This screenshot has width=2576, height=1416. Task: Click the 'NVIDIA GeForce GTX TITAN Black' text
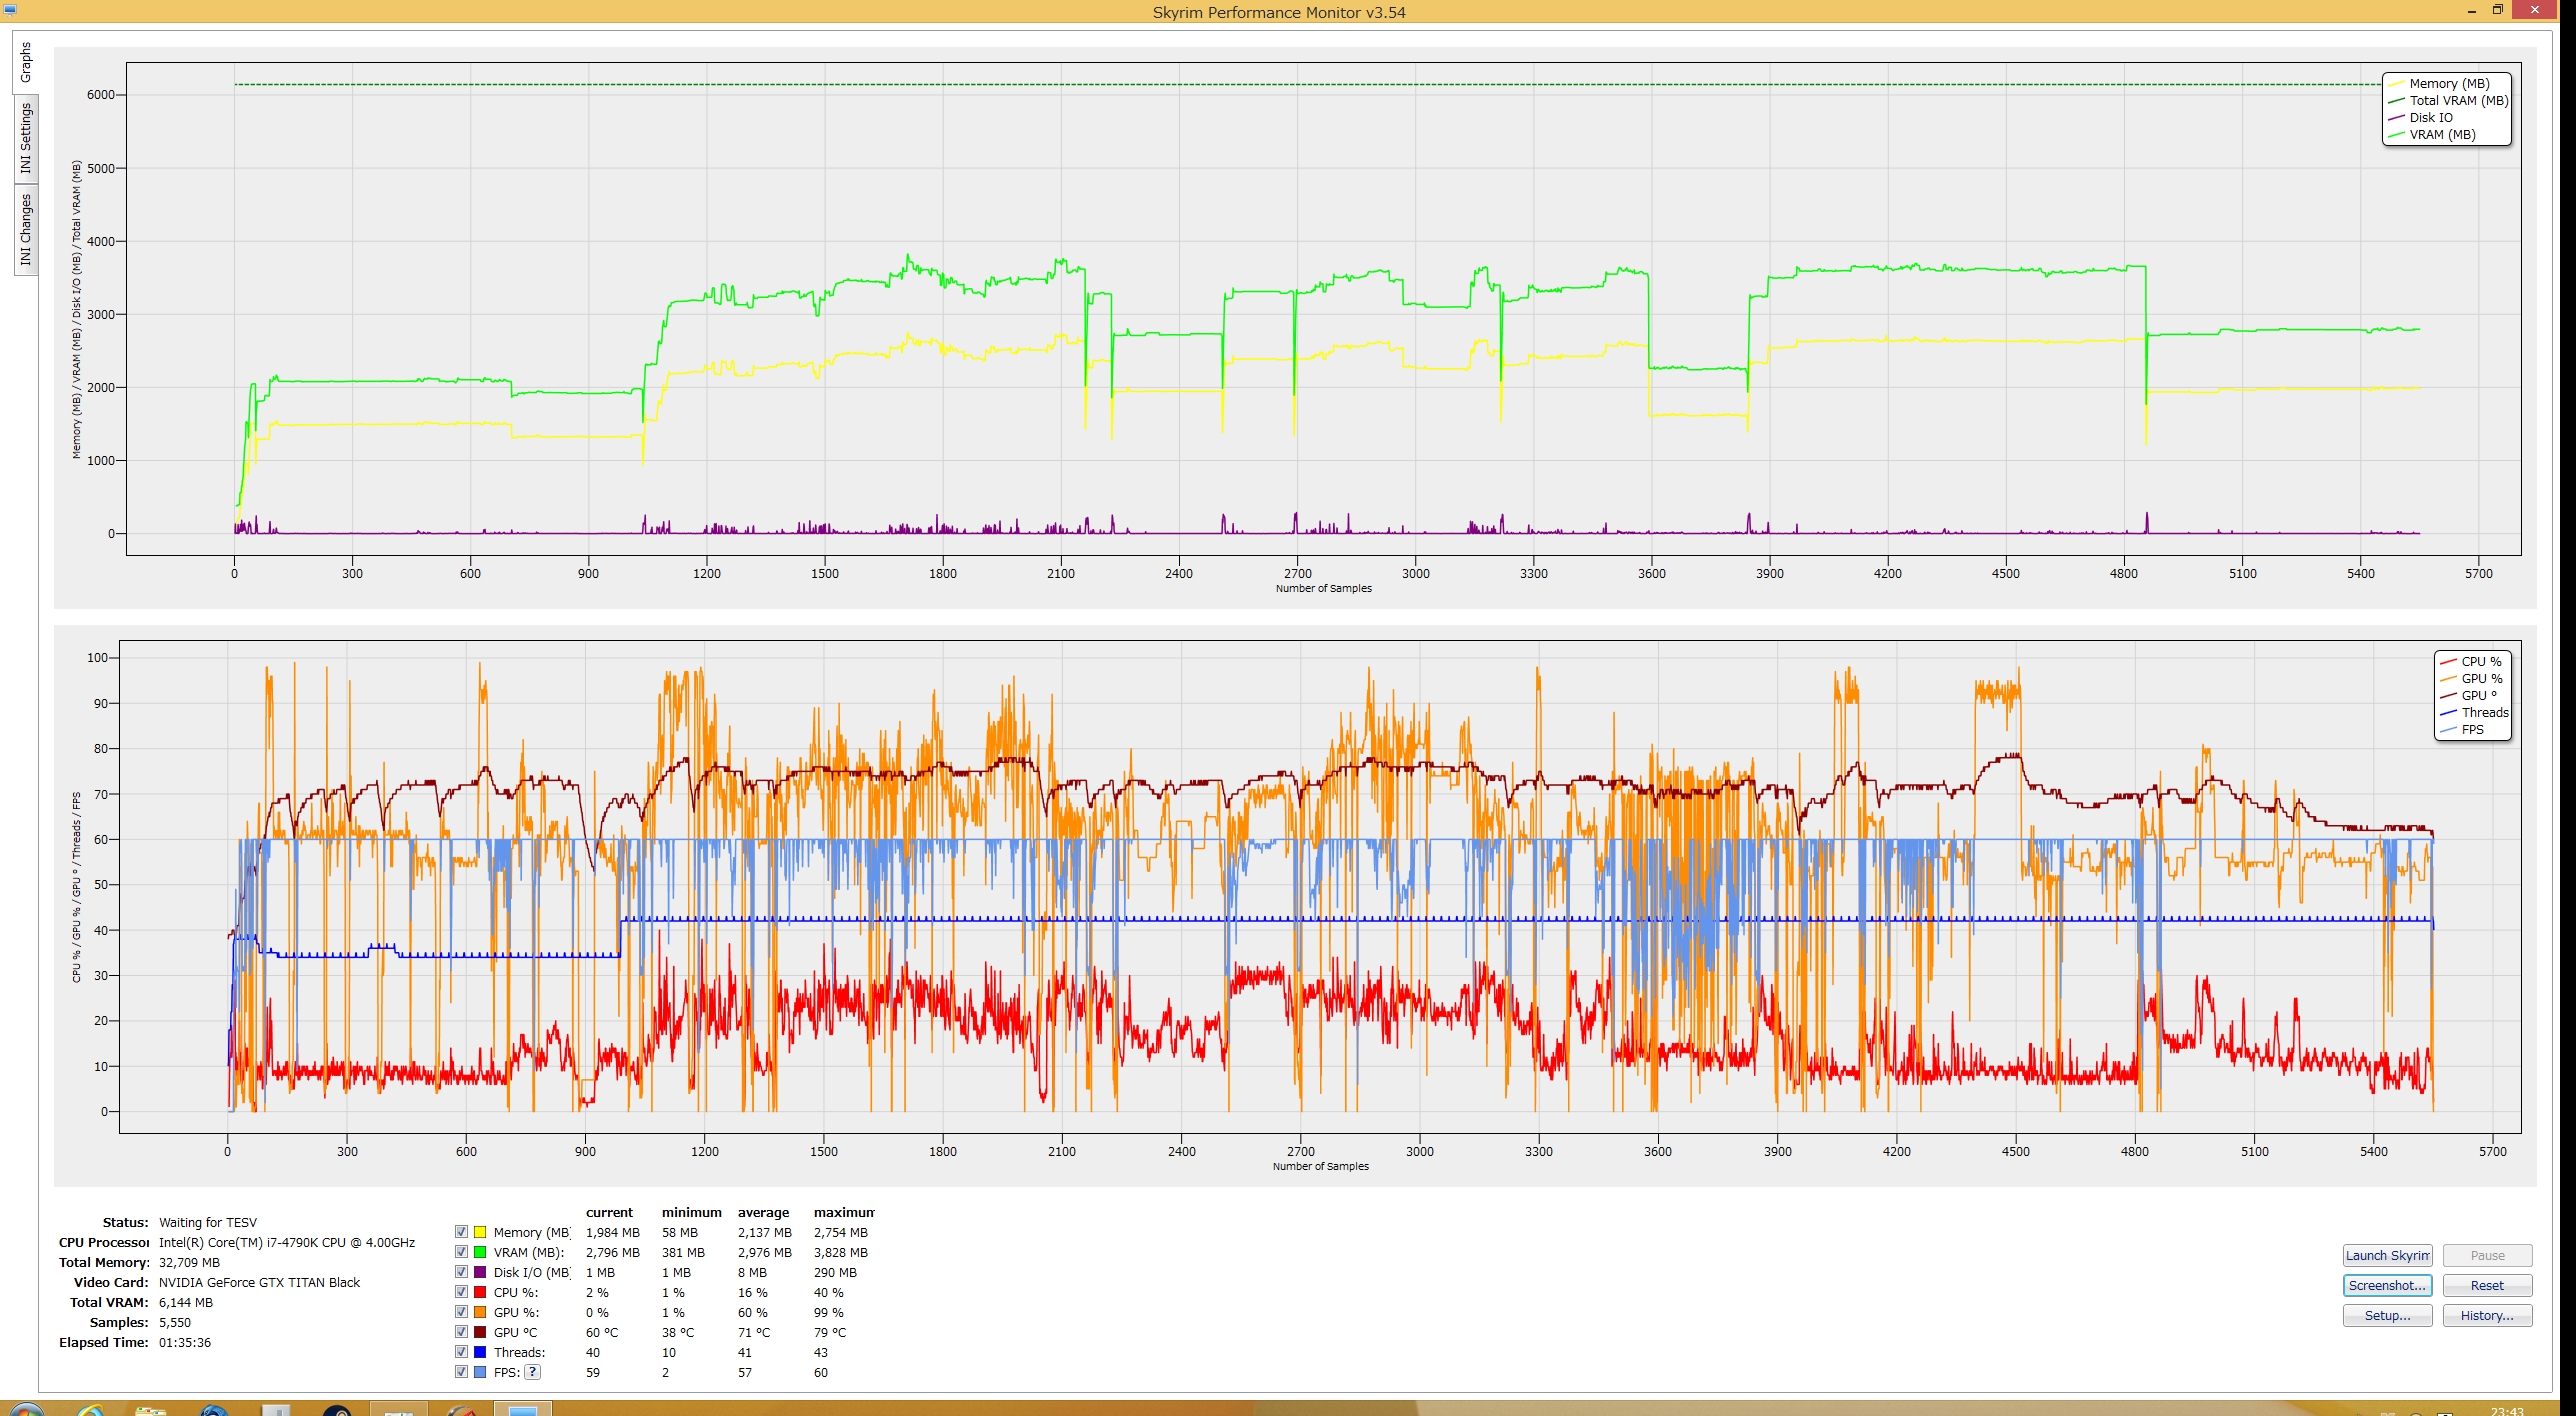[259, 1283]
